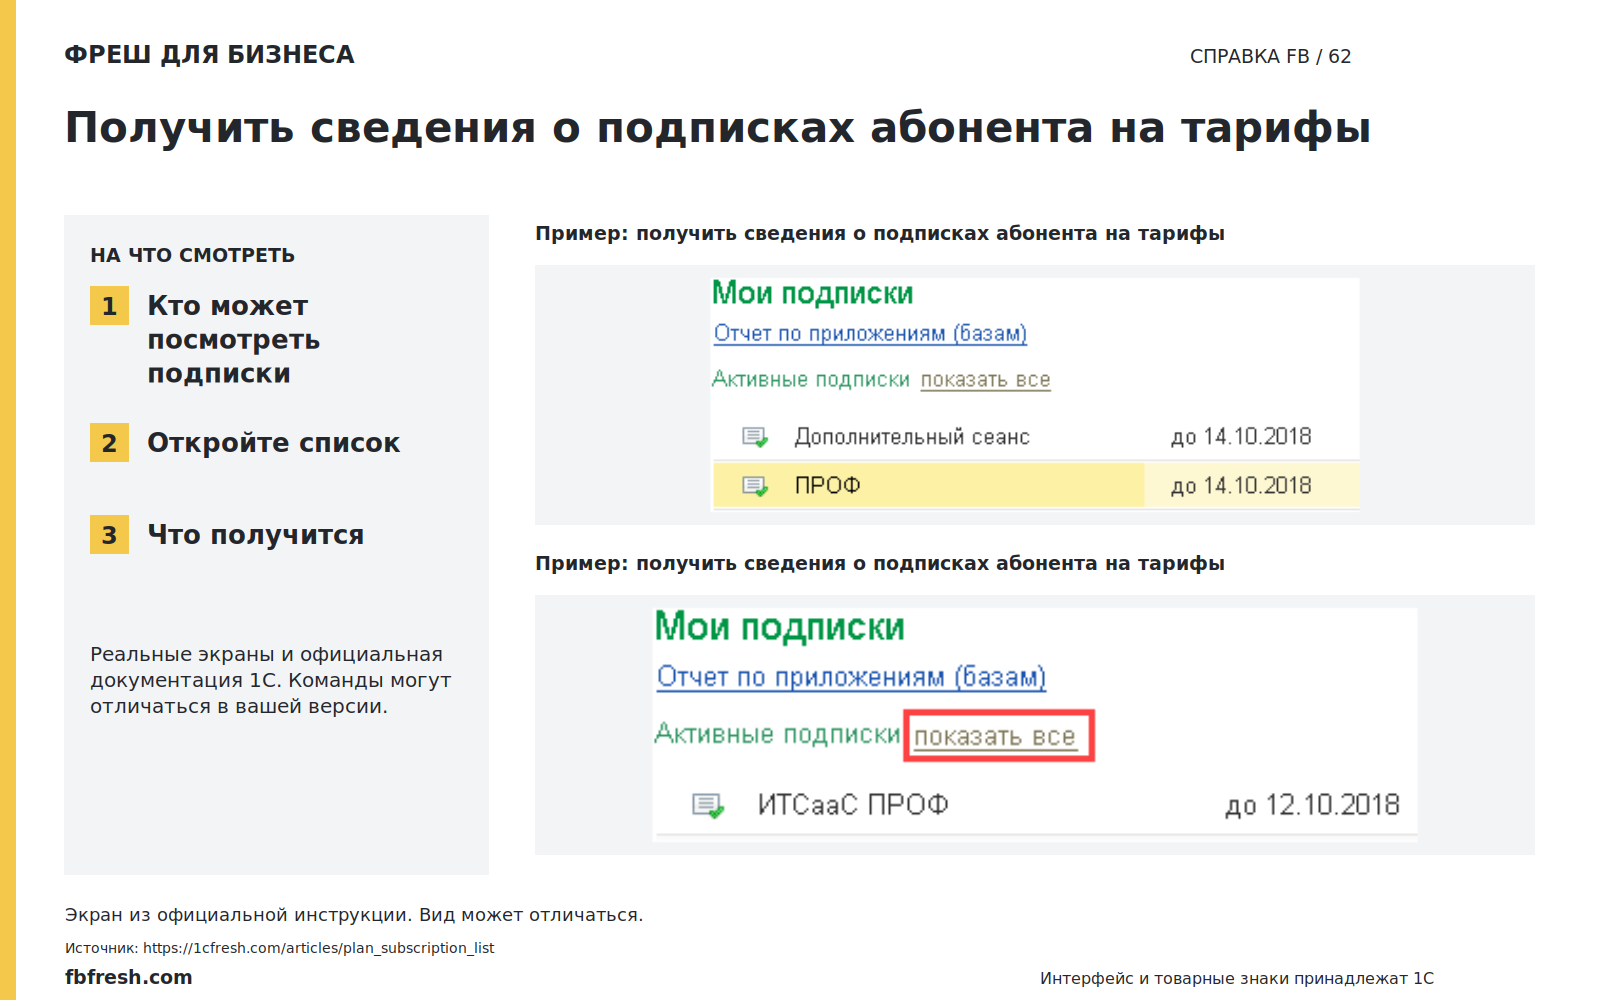Screen dimensions: 1600x1000
Task: Click the second Пример caption above lower screenshot
Action: [x=879, y=563]
